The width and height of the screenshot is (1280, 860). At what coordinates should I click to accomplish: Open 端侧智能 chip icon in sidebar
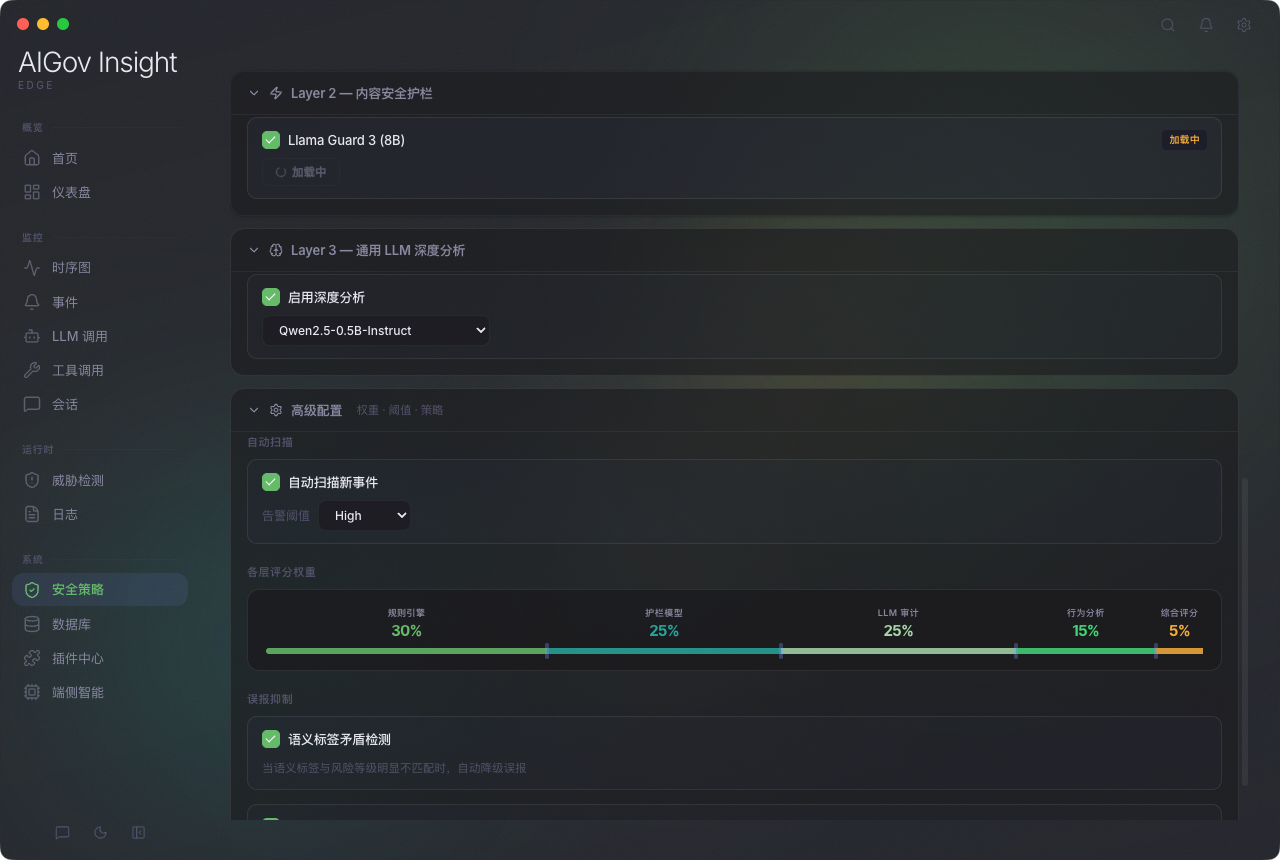tap(32, 692)
